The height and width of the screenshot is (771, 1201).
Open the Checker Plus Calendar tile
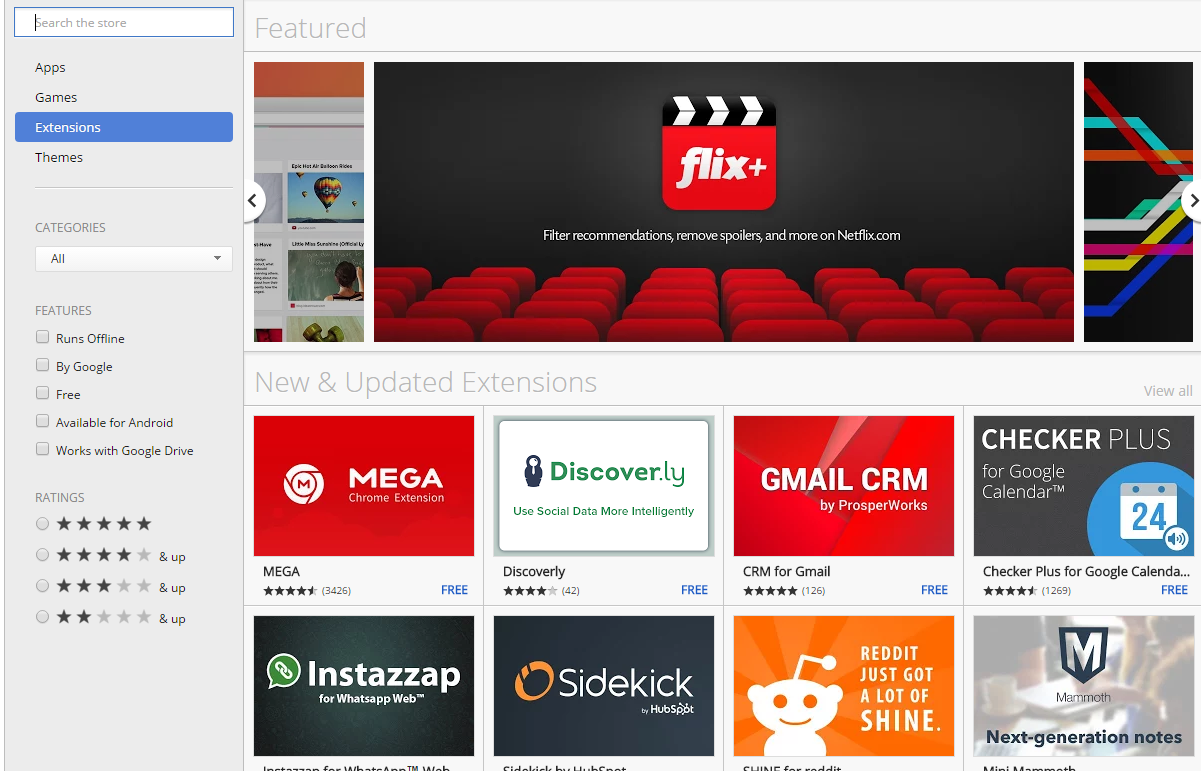click(x=1084, y=486)
